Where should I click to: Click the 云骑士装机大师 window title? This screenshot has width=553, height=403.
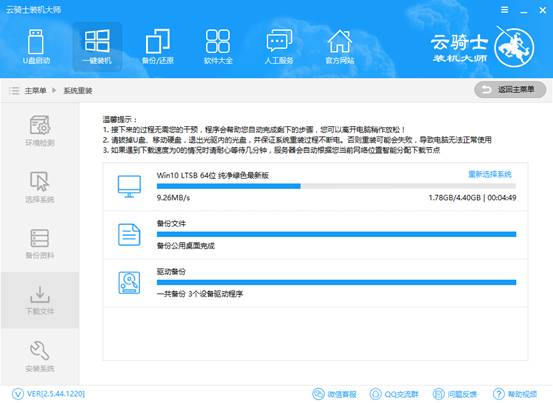[33, 10]
